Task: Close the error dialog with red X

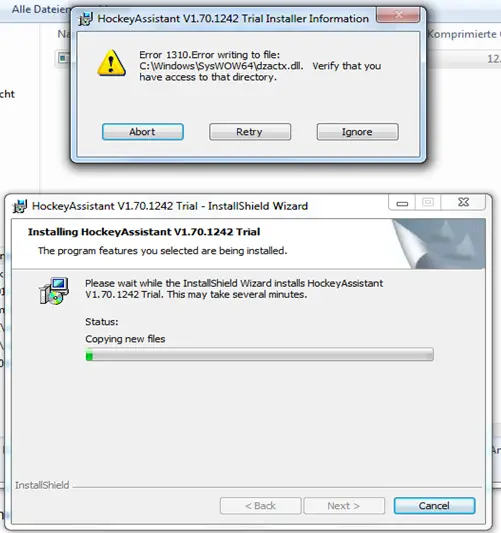Action: tap(398, 15)
